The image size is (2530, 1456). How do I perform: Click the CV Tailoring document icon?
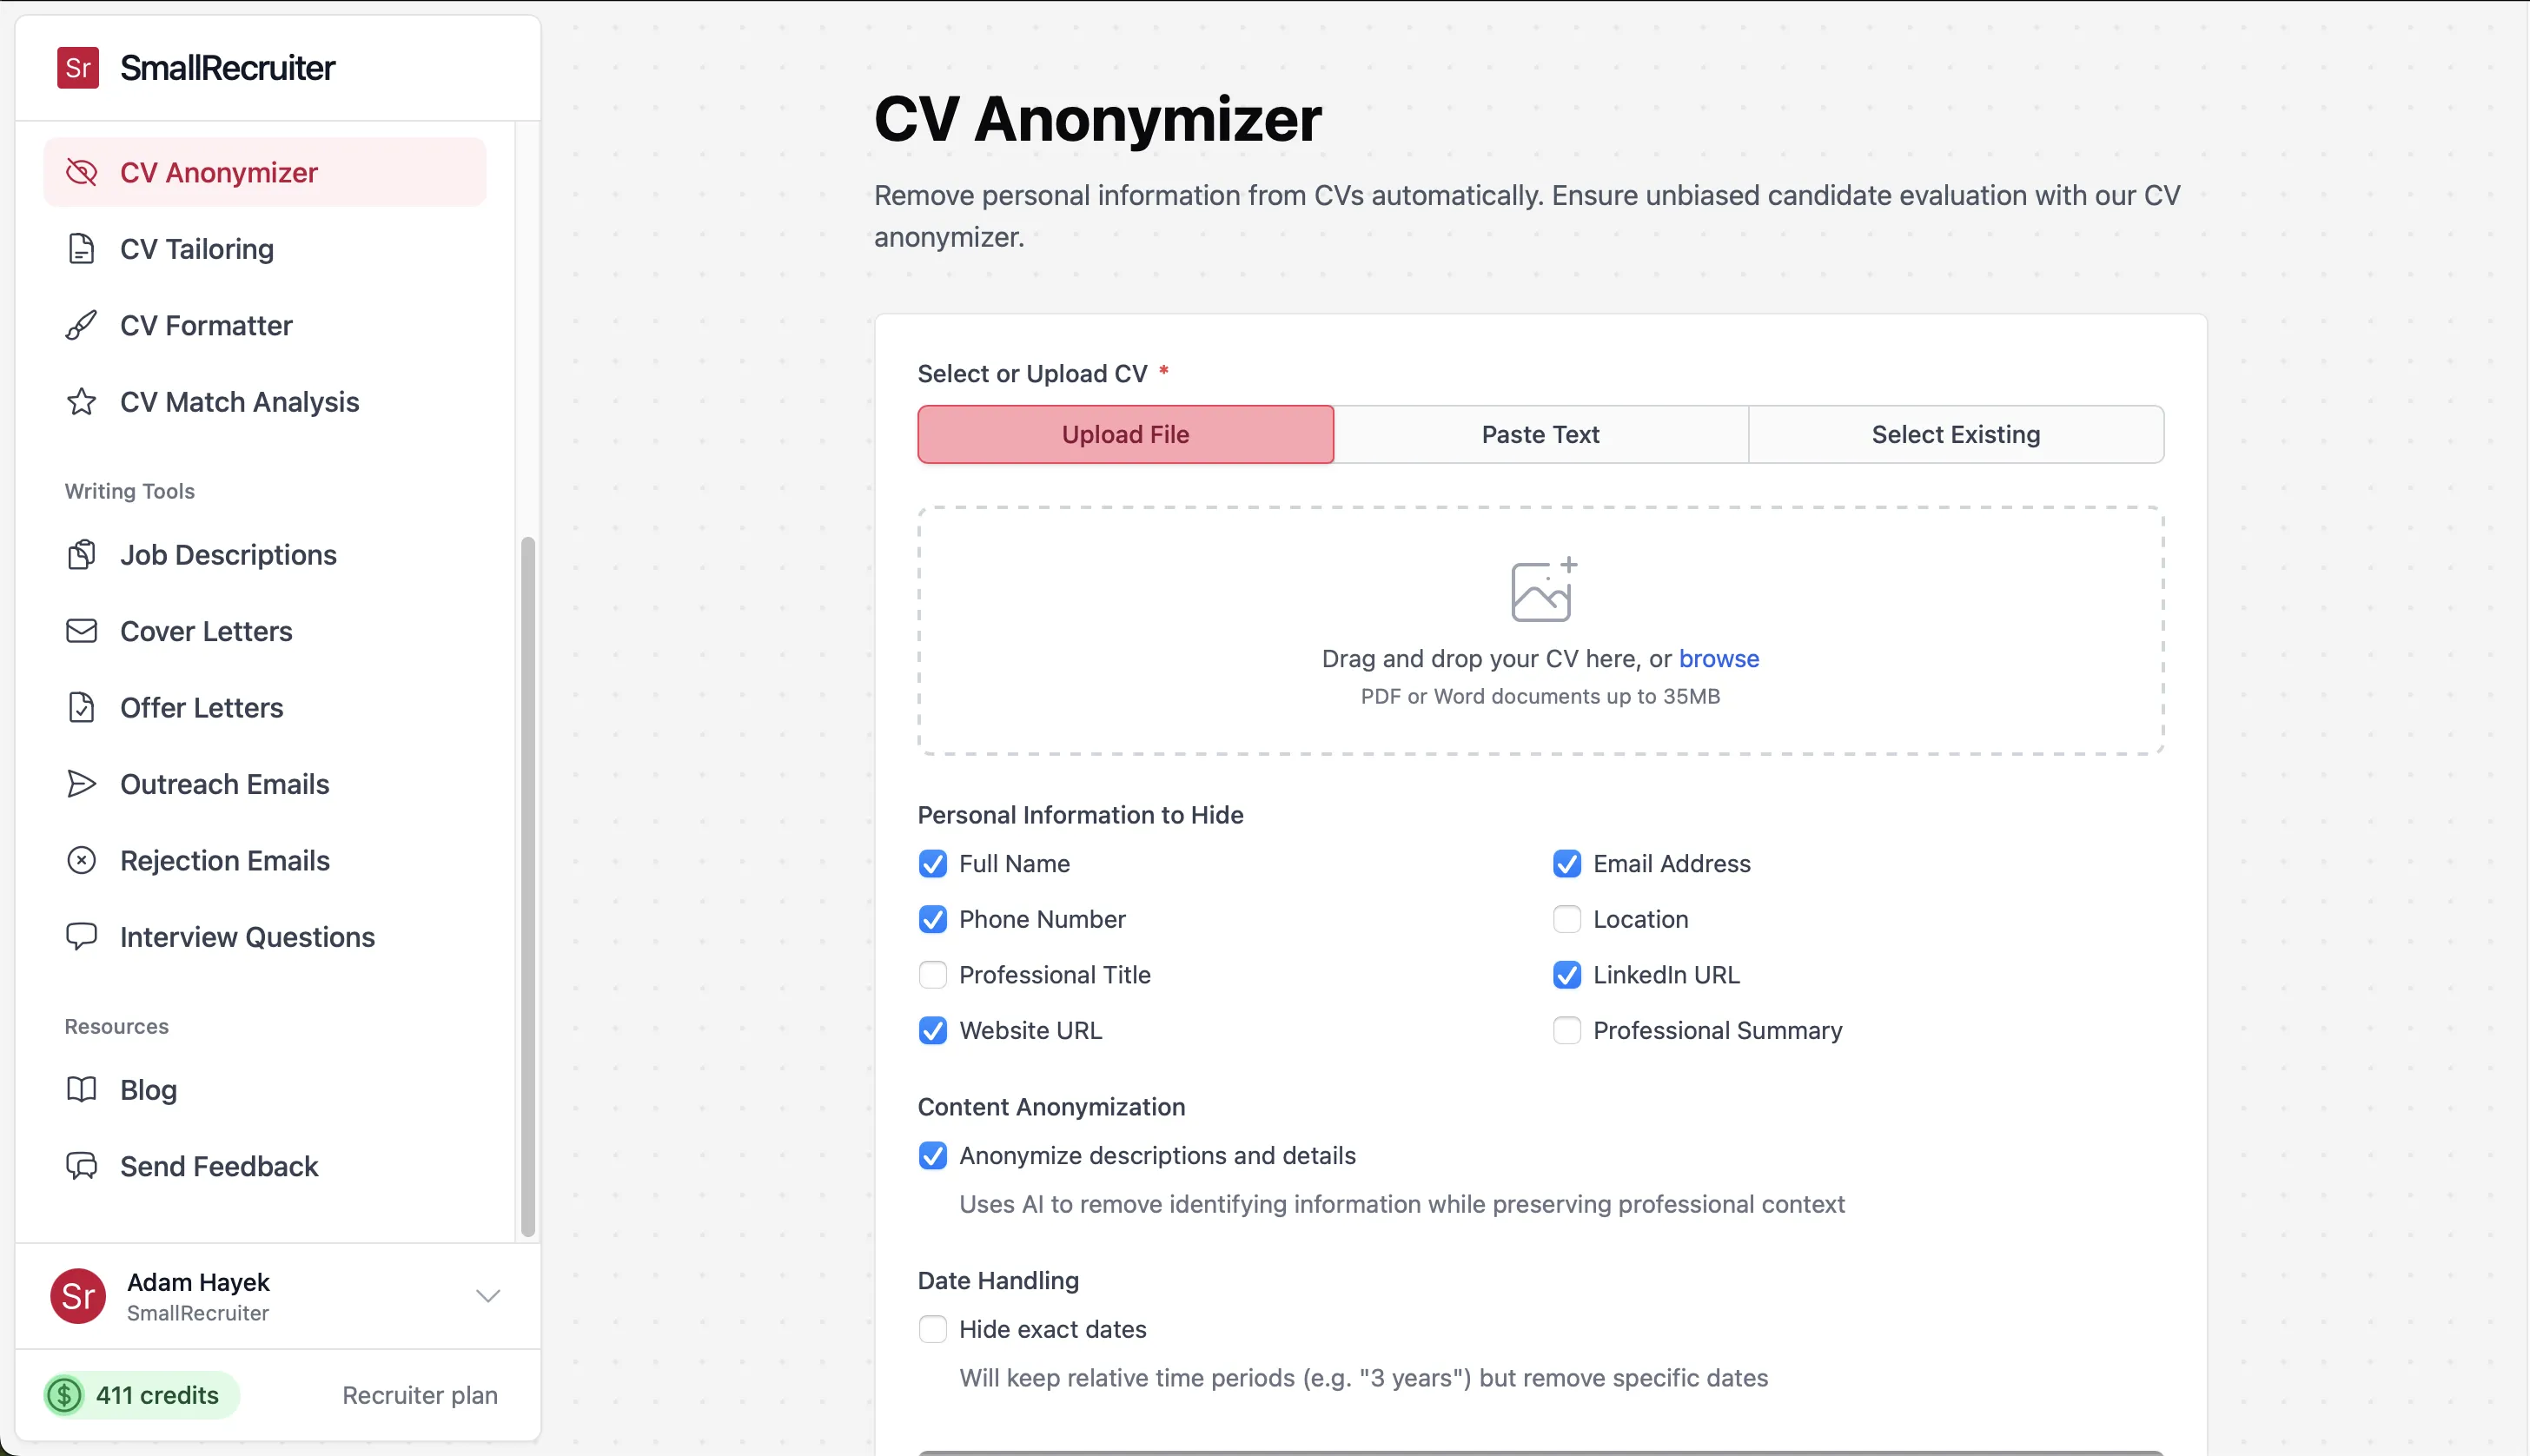[x=81, y=249]
